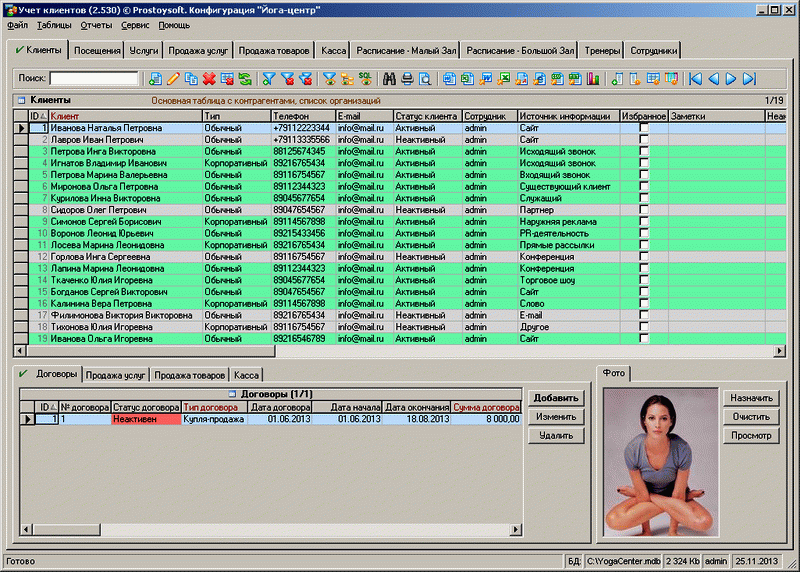Image resolution: width=800 pixels, height=572 pixels.
Task: Click the red X delete record icon
Action: 209,78
